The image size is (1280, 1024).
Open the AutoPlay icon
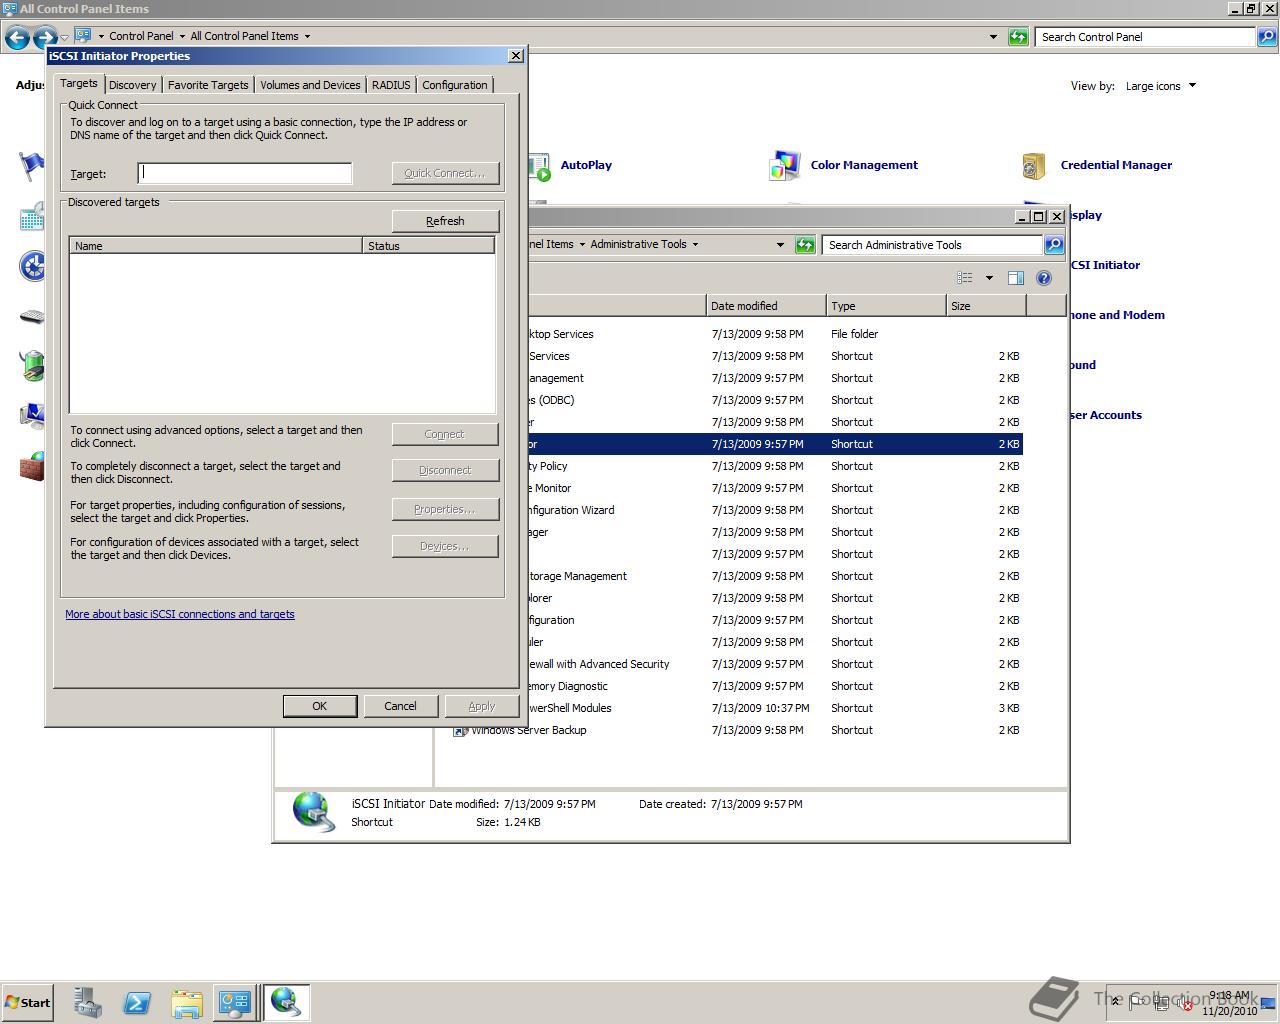point(538,166)
